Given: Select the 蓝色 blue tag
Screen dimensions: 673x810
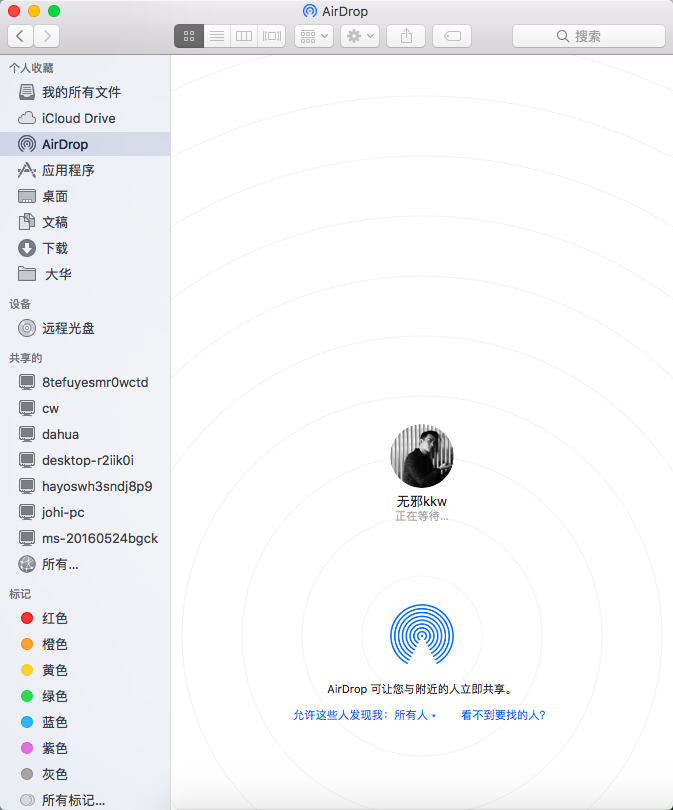Looking at the screenshot, I should (x=85, y=722).
